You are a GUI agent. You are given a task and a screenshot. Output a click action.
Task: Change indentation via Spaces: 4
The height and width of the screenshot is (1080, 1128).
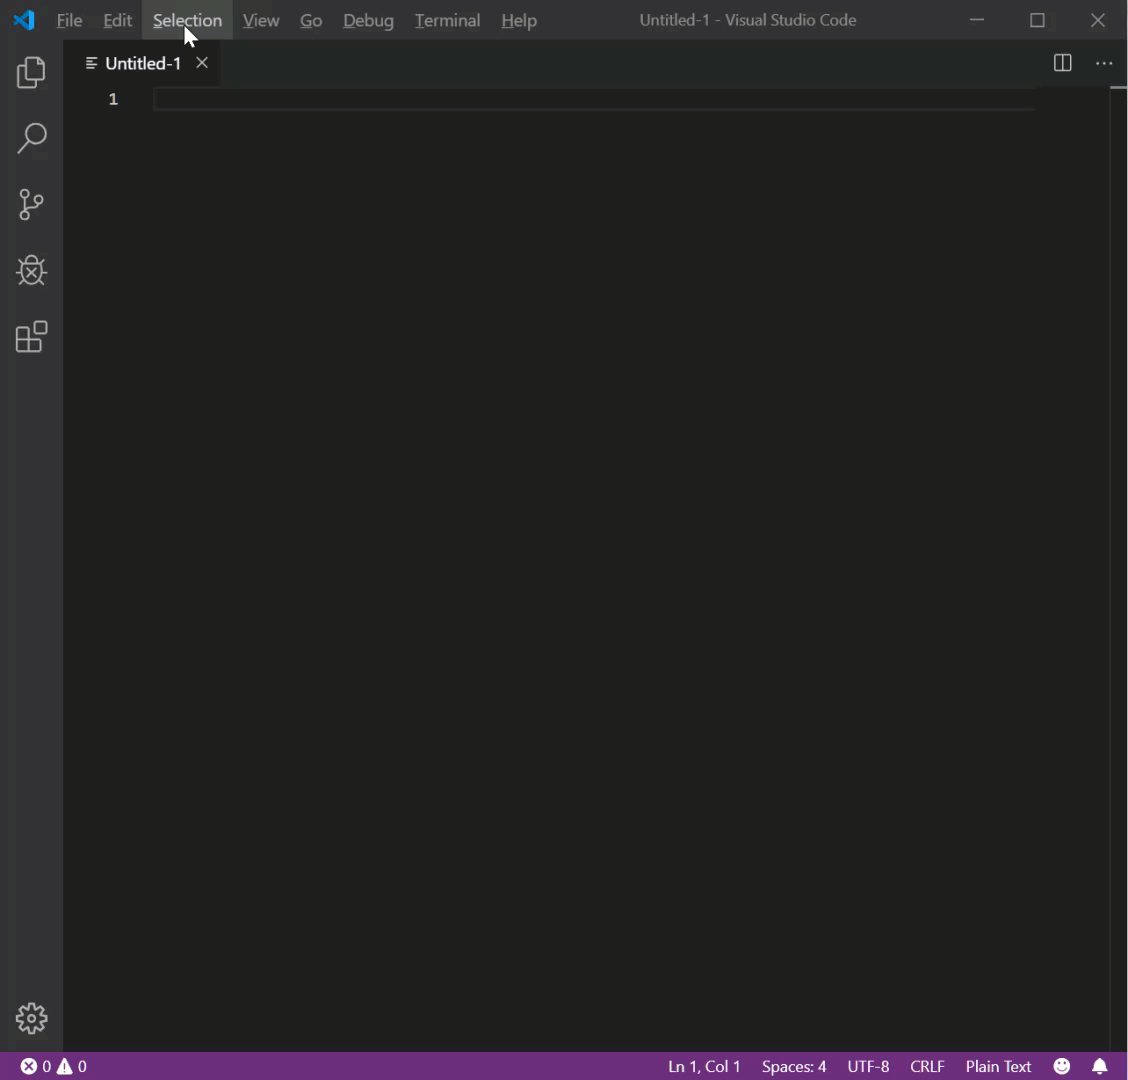(793, 1066)
